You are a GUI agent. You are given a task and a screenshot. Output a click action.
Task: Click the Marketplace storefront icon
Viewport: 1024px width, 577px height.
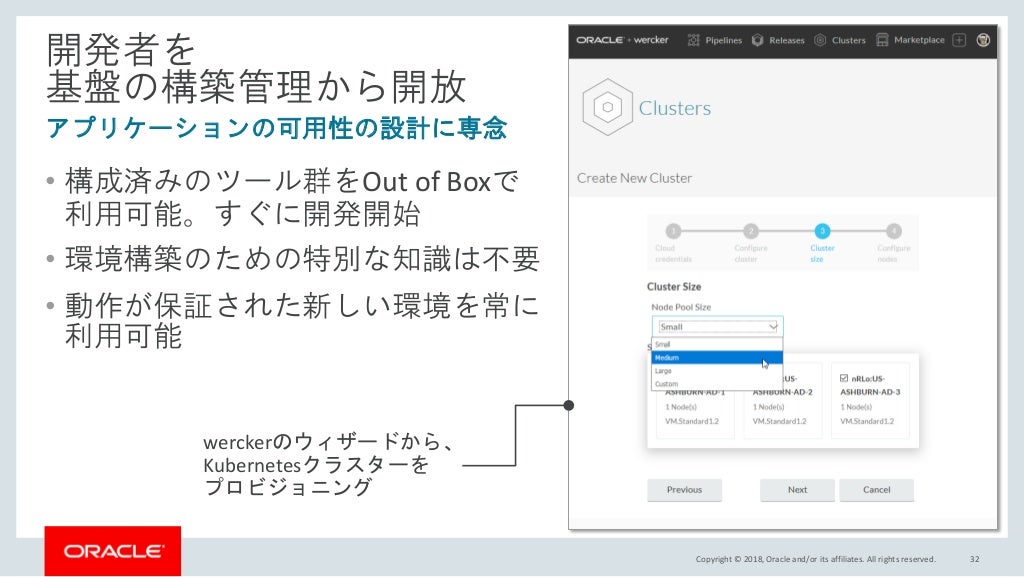[x=882, y=40]
